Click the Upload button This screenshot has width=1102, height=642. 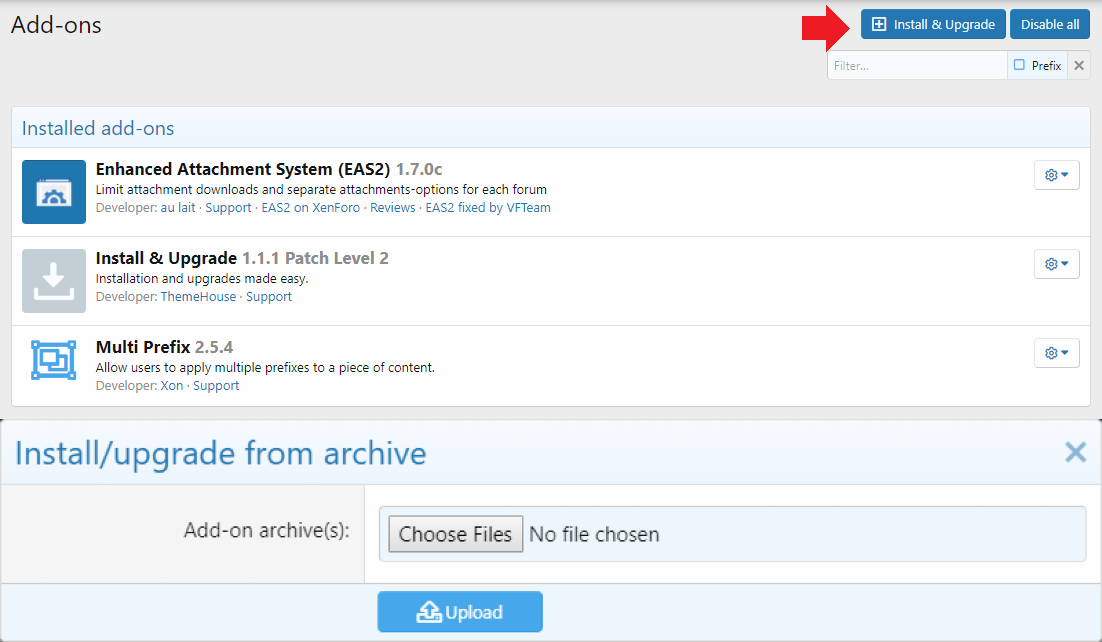[460, 612]
